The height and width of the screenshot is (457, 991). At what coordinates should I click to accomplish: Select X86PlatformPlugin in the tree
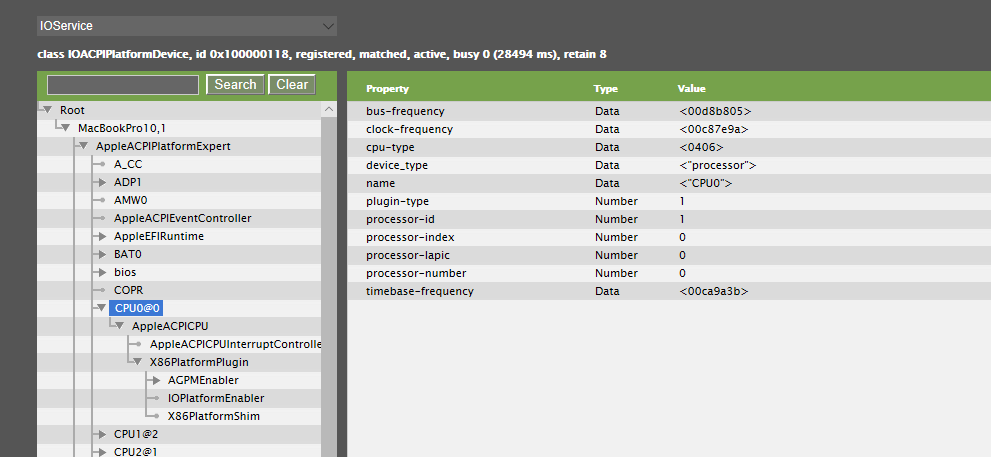tap(199, 362)
